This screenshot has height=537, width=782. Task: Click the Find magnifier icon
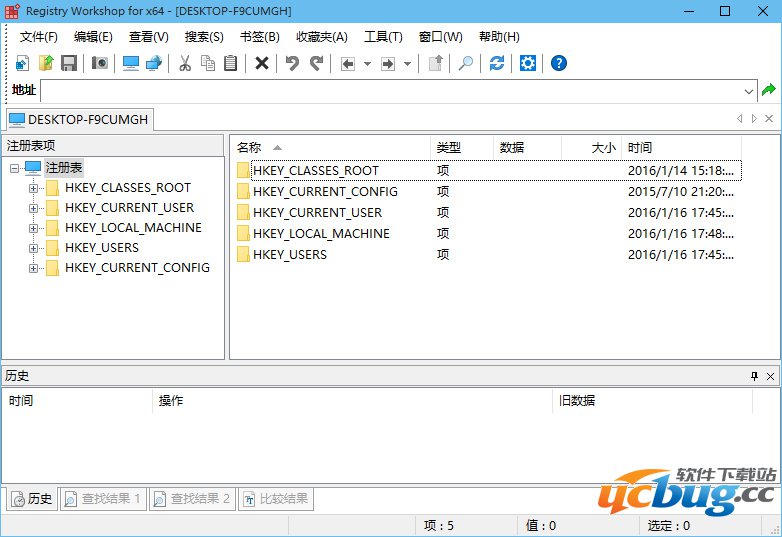pyautogui.click(x=465, y=63)
